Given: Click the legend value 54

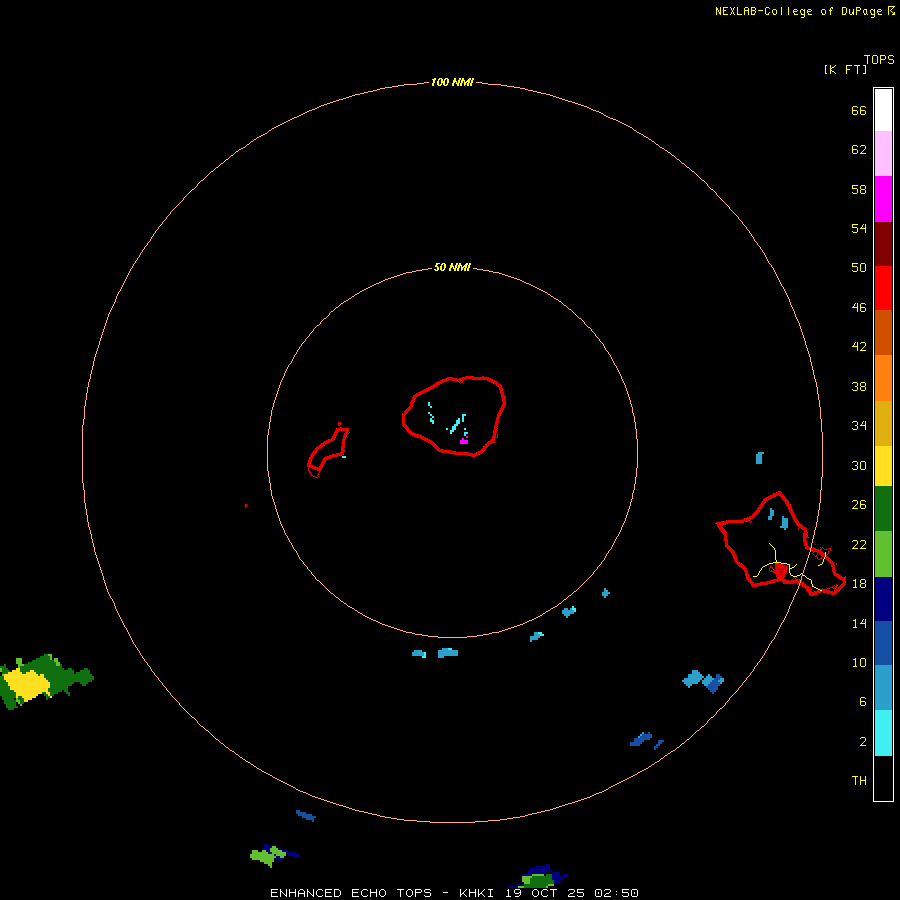Looking at the screenshot, I should click(x=859, y=228).
